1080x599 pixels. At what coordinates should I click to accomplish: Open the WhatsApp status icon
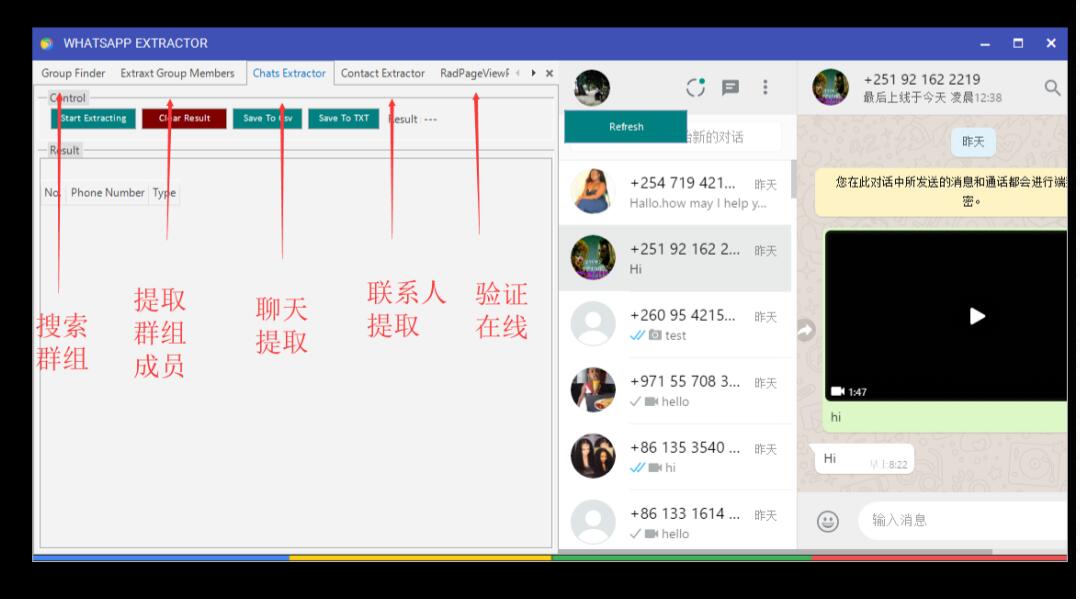pos(696,88)
